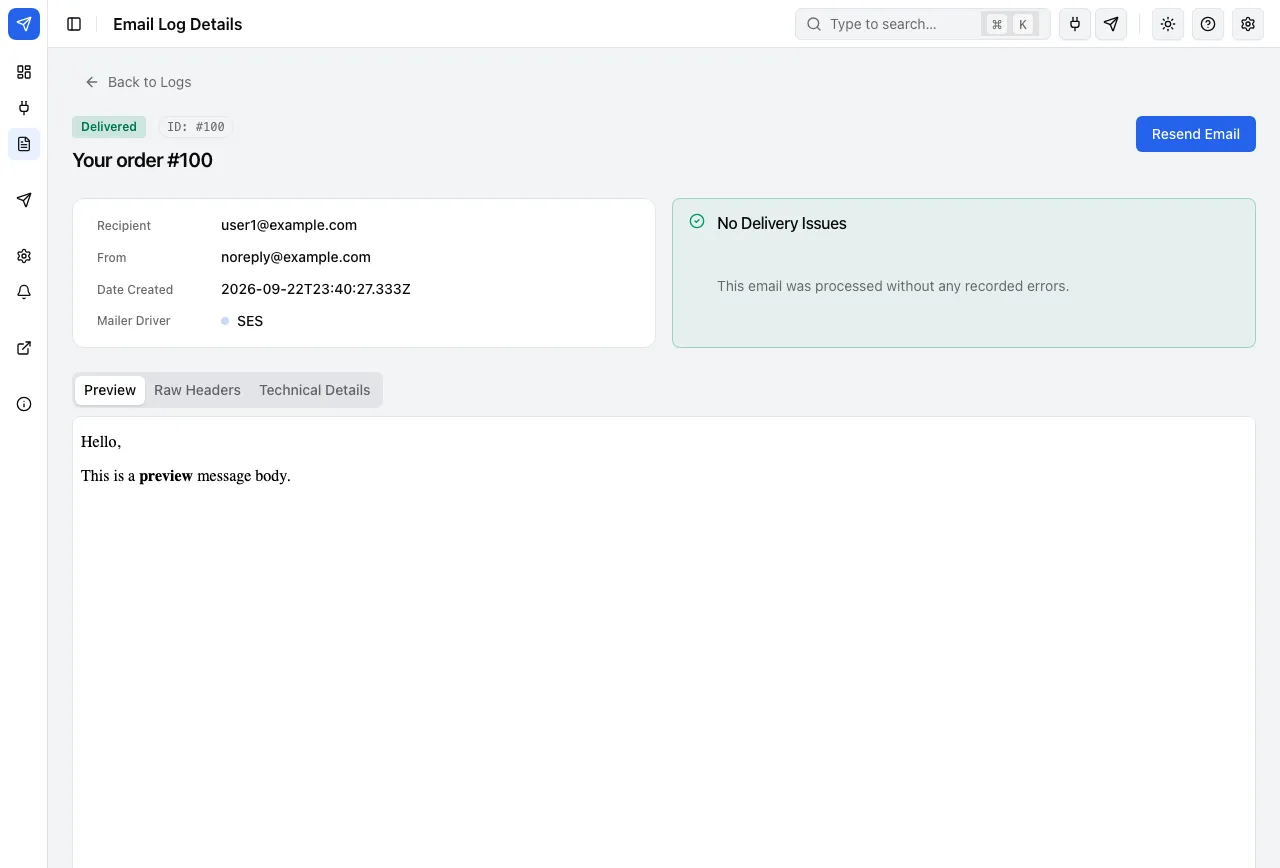Open the help question mark icon
1280x868 pixels.
(1208, 24)
